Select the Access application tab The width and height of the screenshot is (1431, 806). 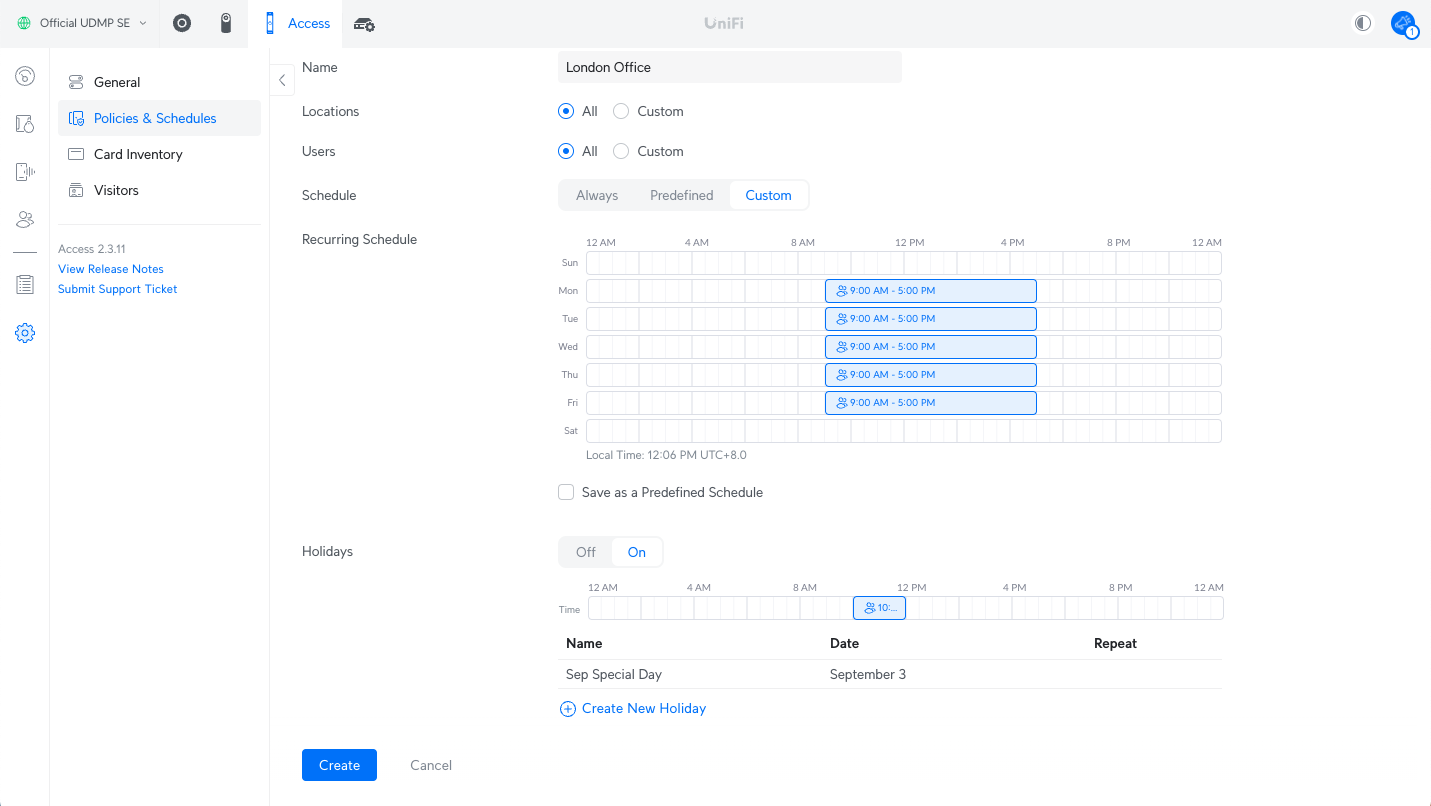pos(297,23)
